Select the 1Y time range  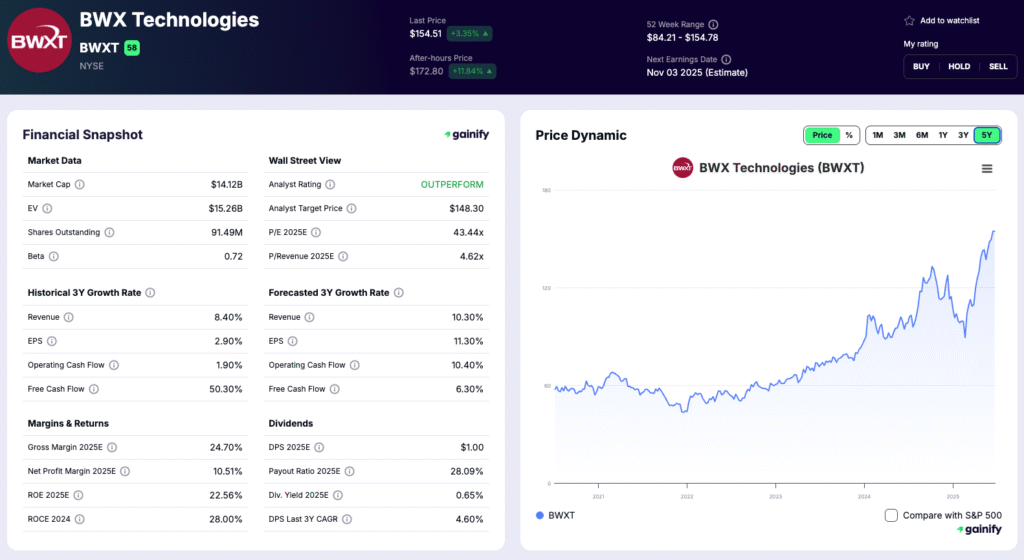click(x=943, y=135)
